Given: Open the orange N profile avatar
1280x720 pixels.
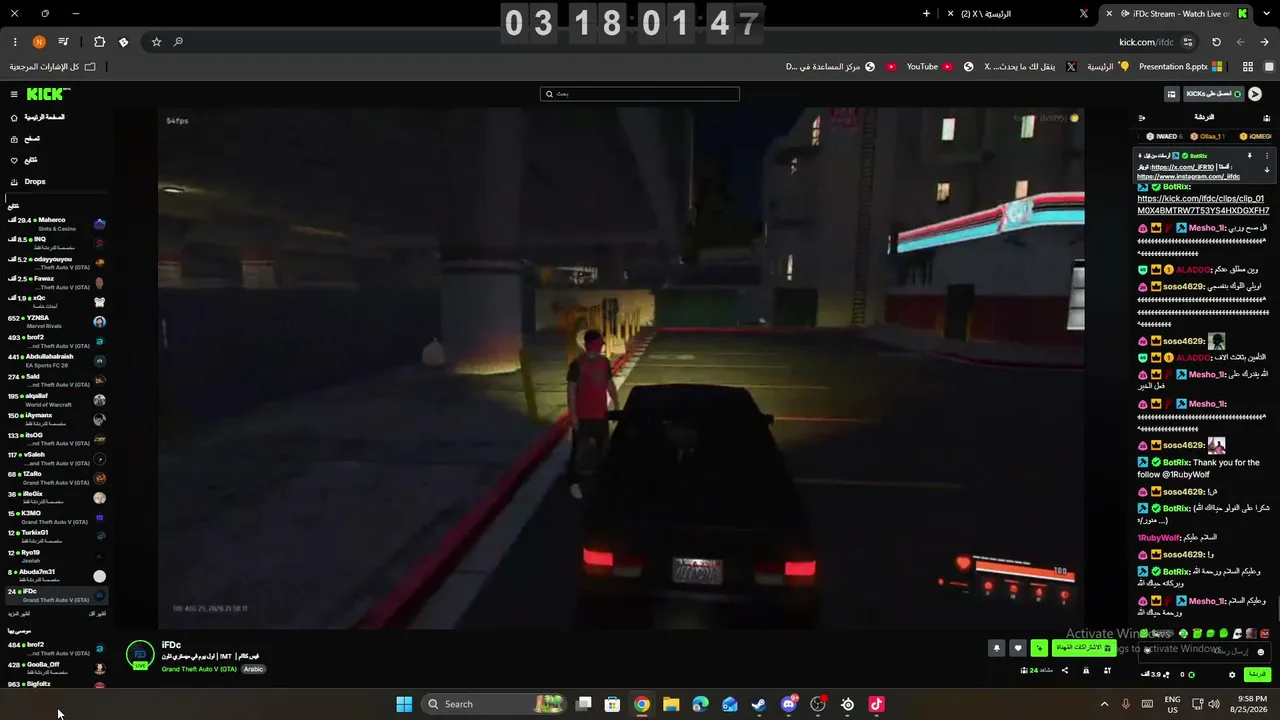Looking at the screenshot, I should coord(39,42).
